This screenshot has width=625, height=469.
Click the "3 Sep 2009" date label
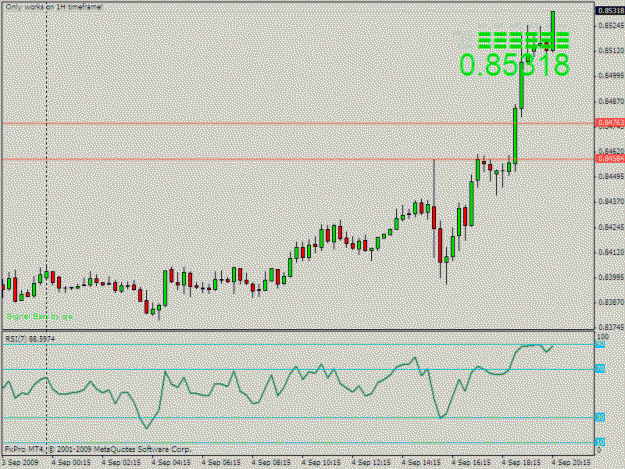click(x=20, y=462)
